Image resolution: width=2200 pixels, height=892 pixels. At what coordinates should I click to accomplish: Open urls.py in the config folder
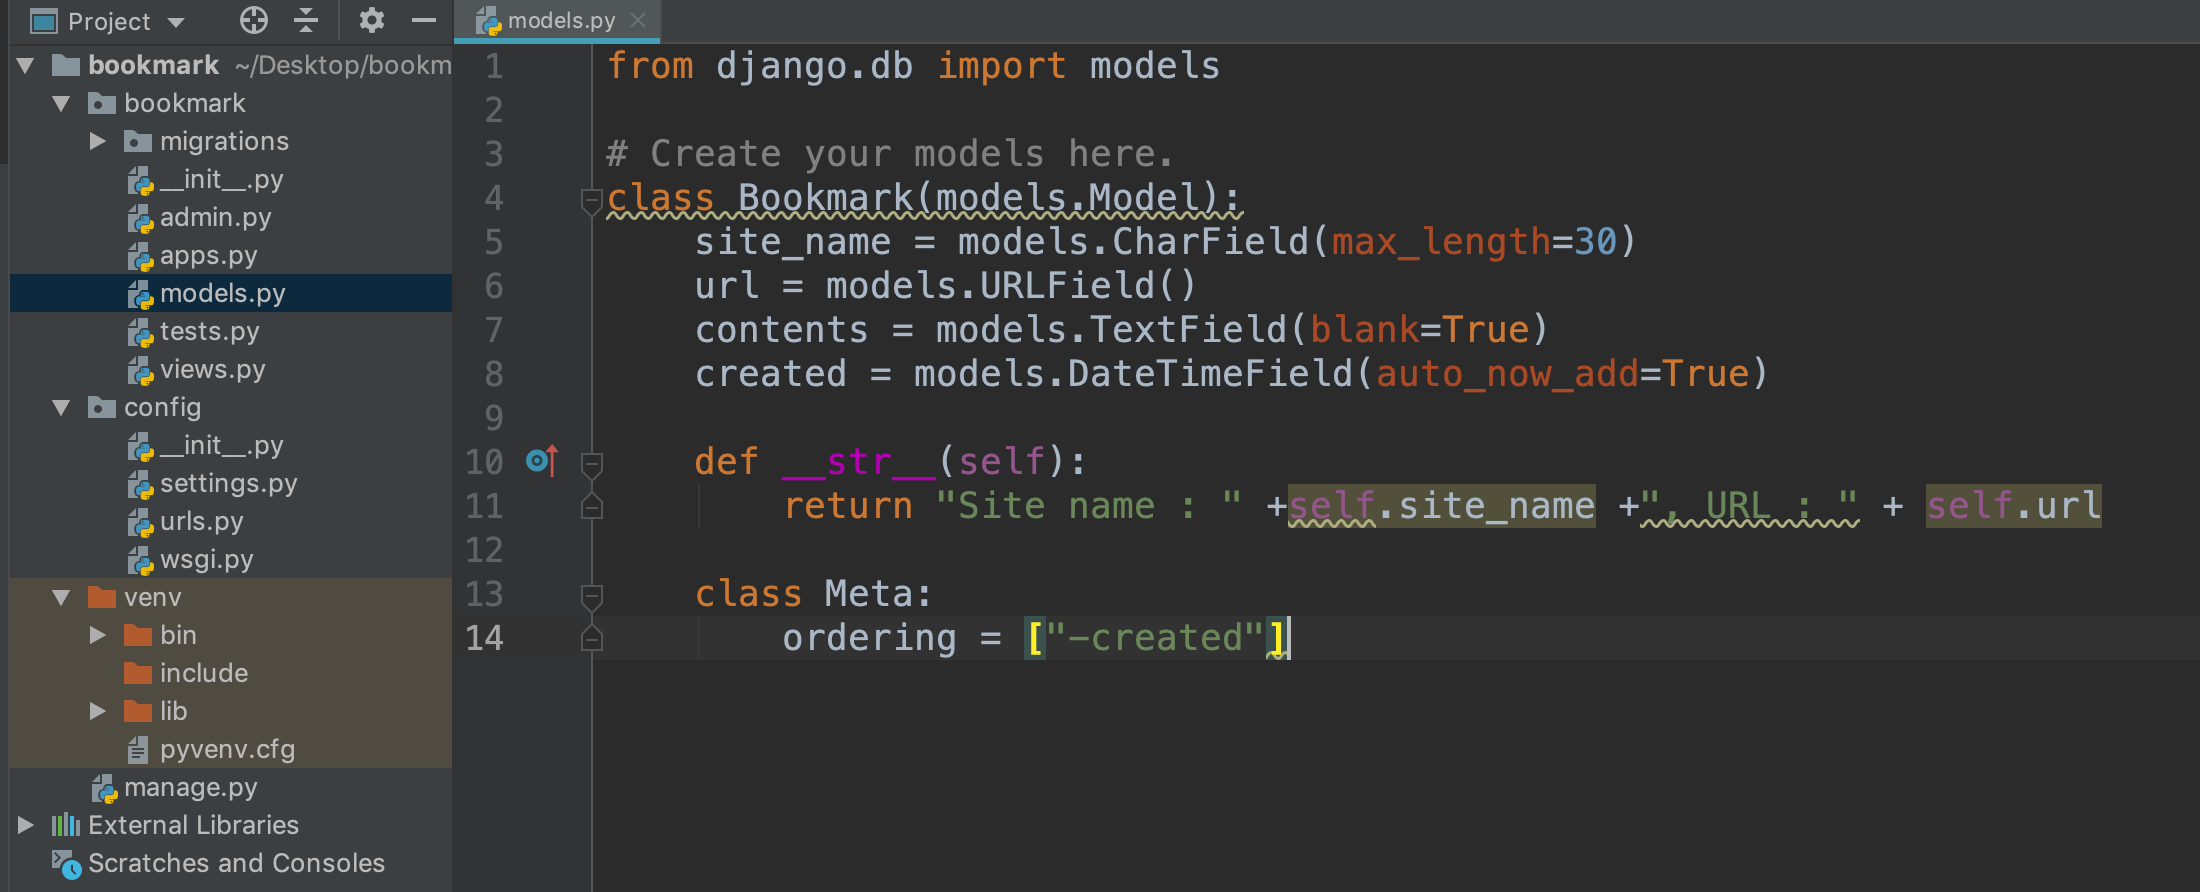(x=201, y=521)
